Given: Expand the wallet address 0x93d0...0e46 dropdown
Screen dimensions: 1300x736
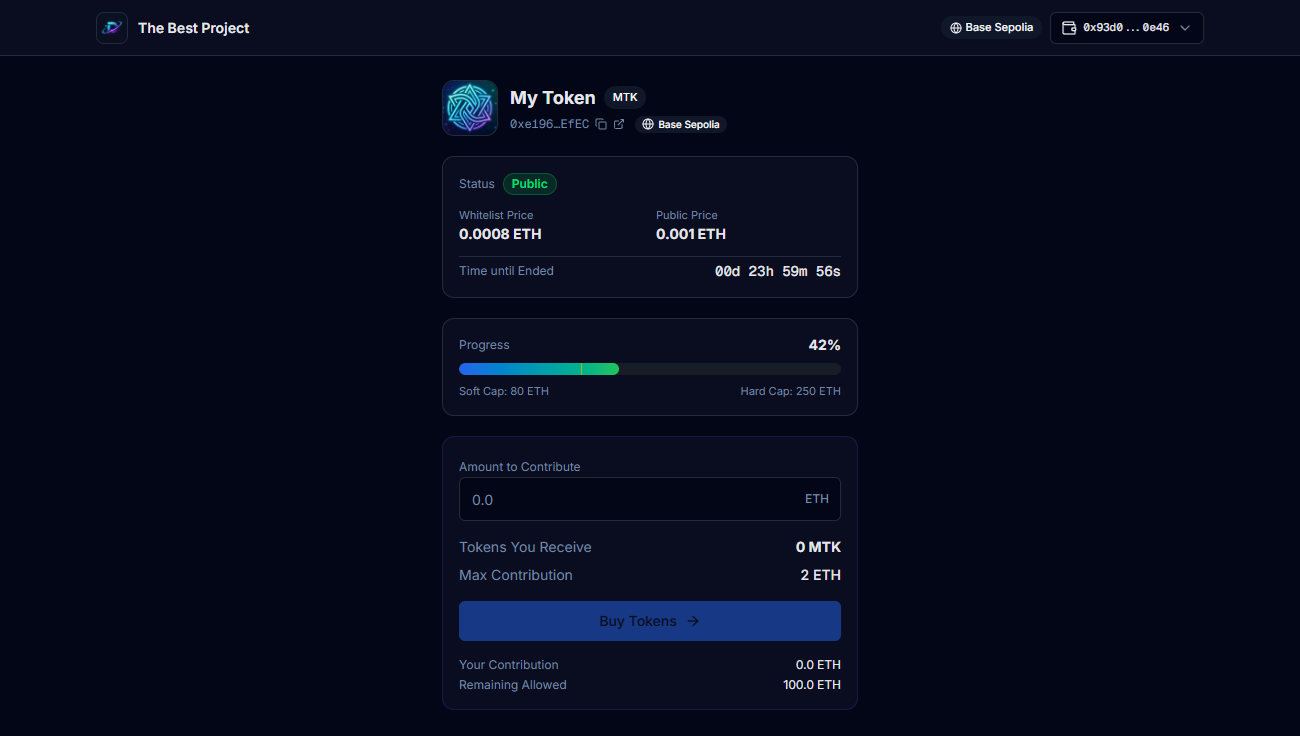Looking at the screenshot, I should point(1126,27).
